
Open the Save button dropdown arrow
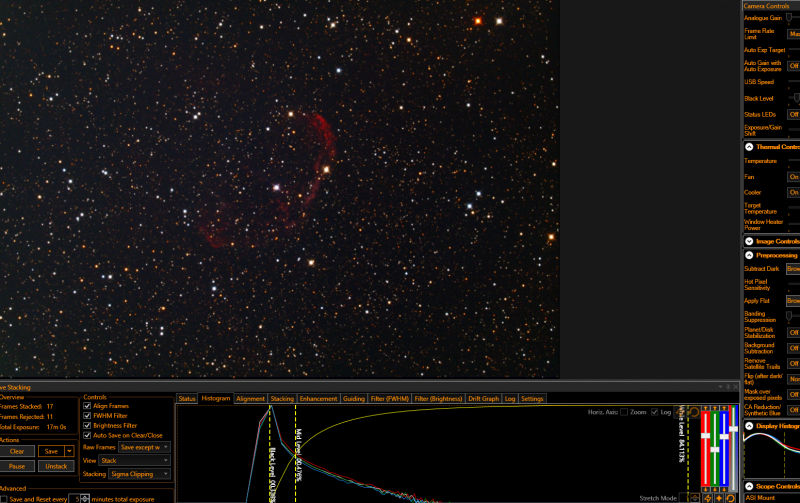tap(69, 451)
